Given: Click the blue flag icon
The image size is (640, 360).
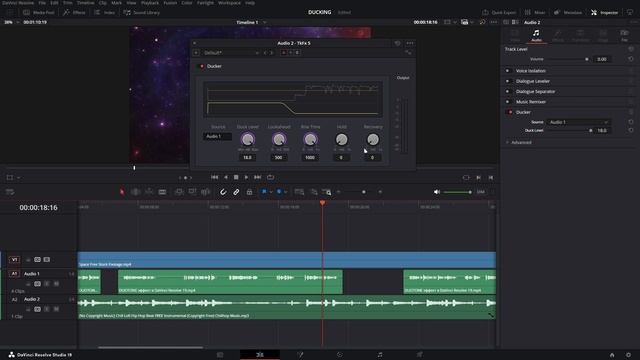Looking at the screenshot, I should coord(264,191).
